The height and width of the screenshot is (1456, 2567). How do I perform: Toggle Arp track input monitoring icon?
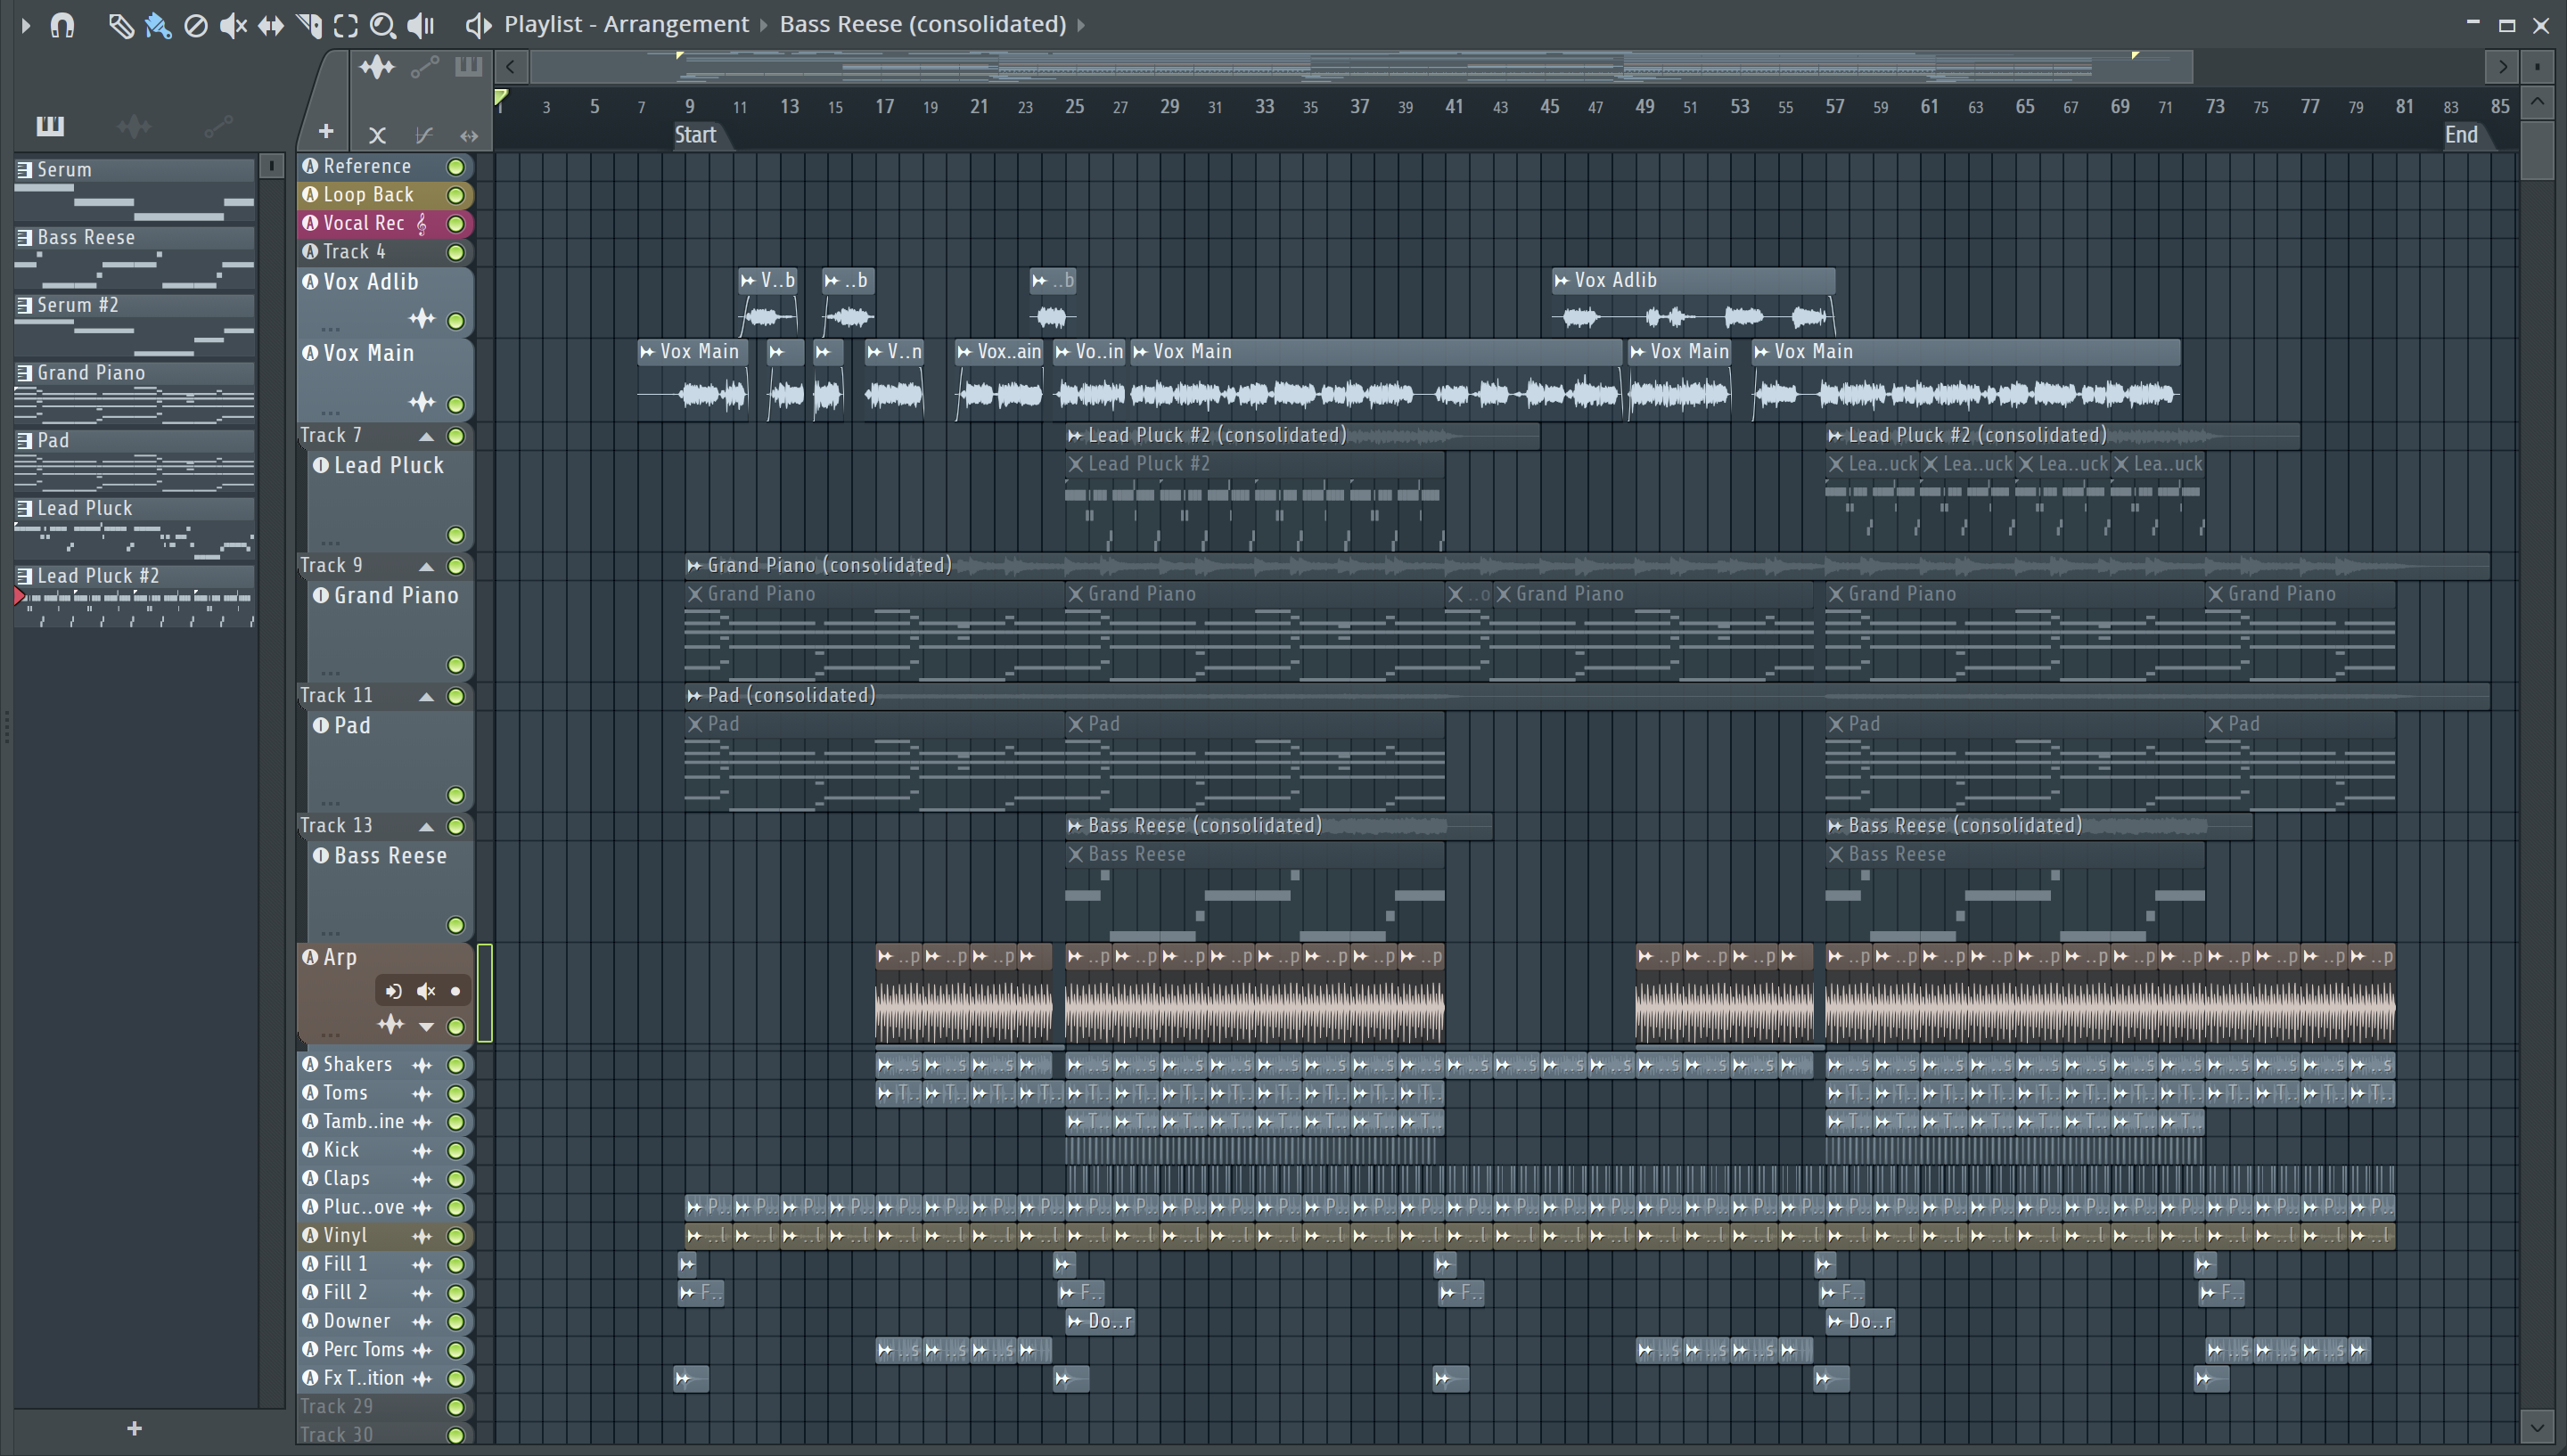click(393, 991)
